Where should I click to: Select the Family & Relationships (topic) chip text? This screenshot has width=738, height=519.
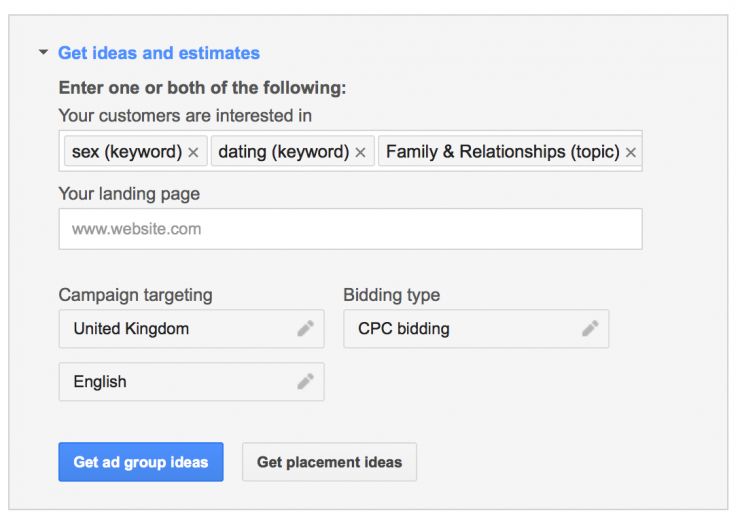pyautogui.click(x=502, y=153)
